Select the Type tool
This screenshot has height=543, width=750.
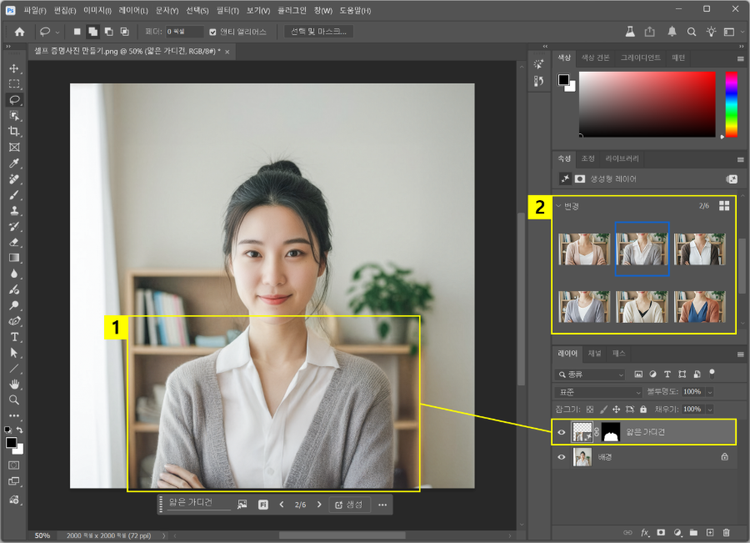[x=14, y=337]
